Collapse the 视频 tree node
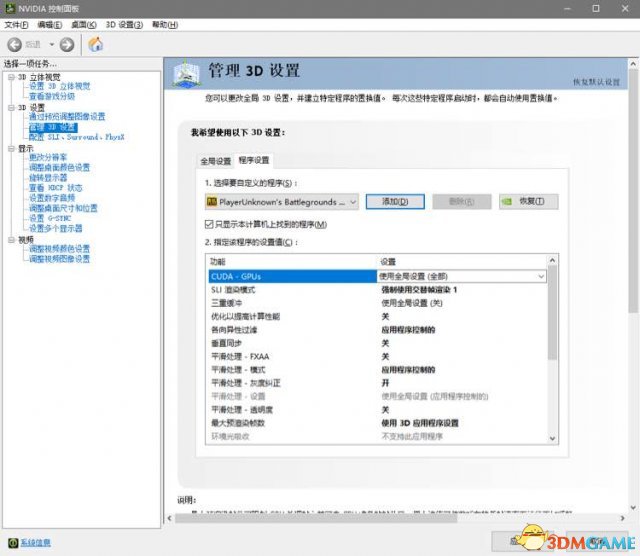640x556 pixels. pos(11,240)
